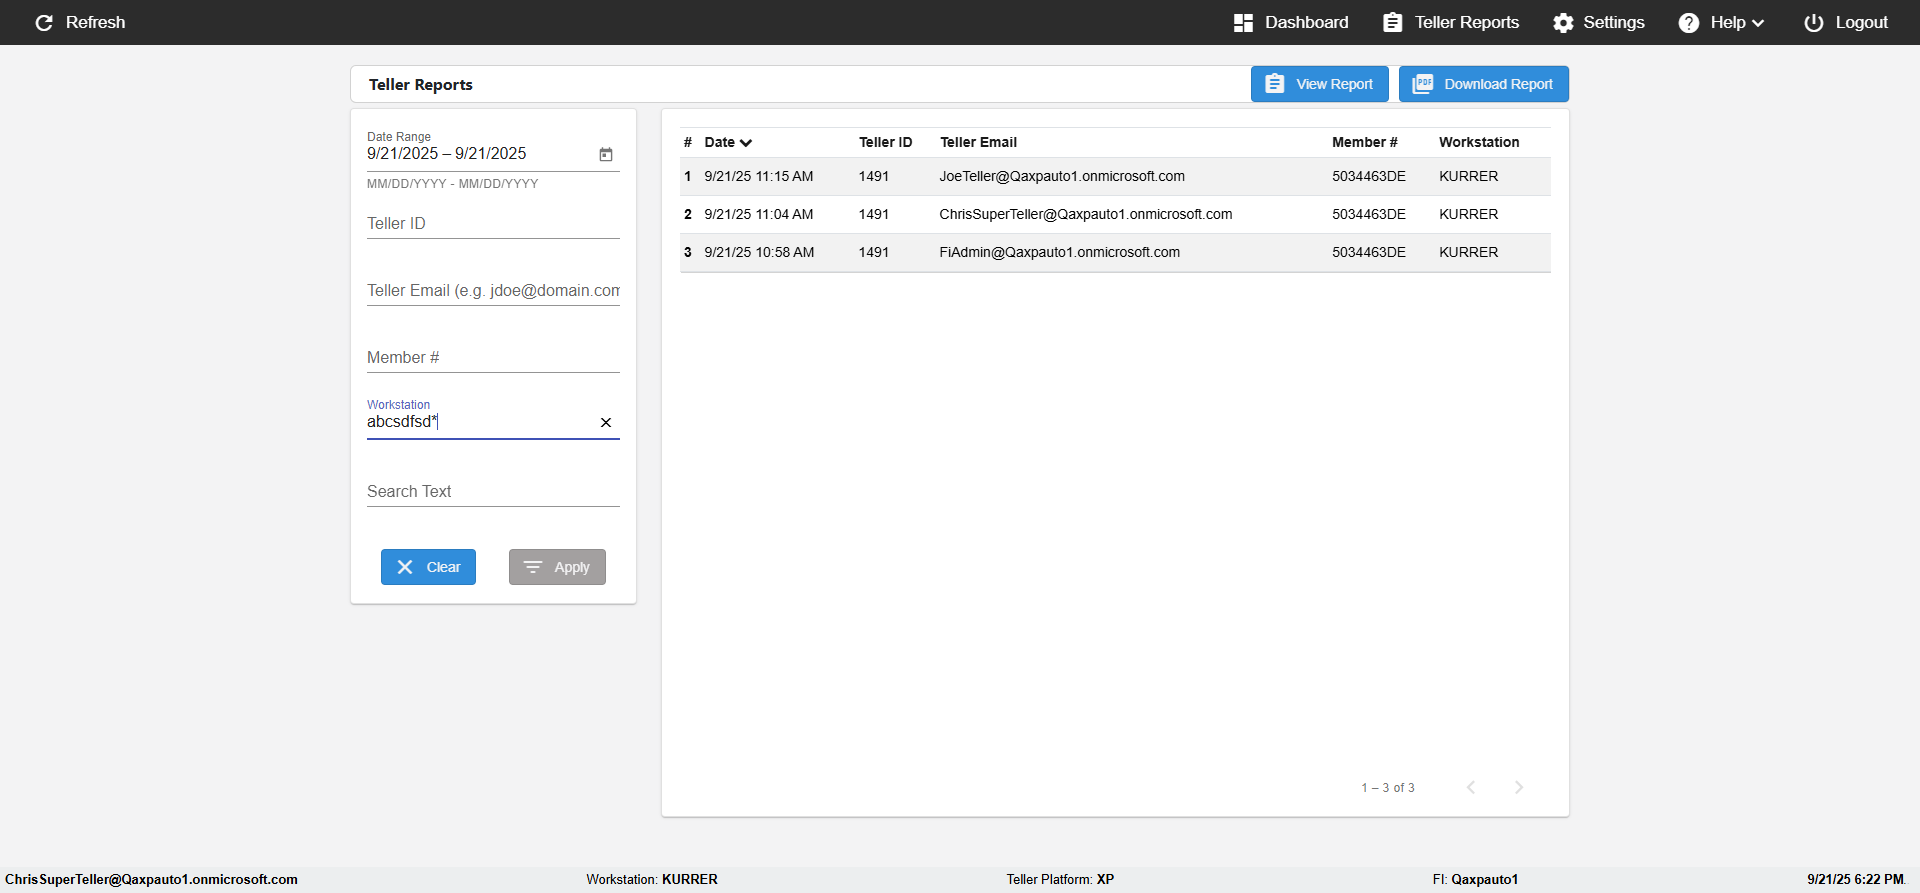Screen dimensions: 1920x893
Task: Click the Teller ID column header
Action: coord(885,142)
